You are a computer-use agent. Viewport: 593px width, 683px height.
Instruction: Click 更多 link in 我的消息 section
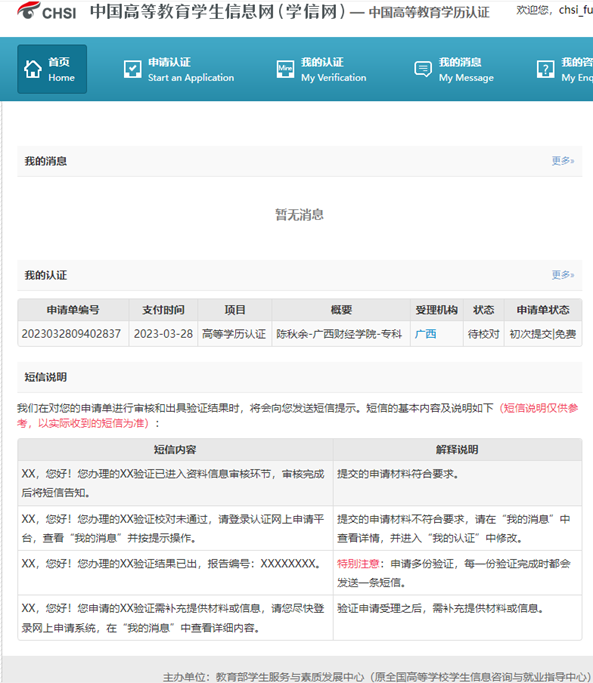(563, 161)
